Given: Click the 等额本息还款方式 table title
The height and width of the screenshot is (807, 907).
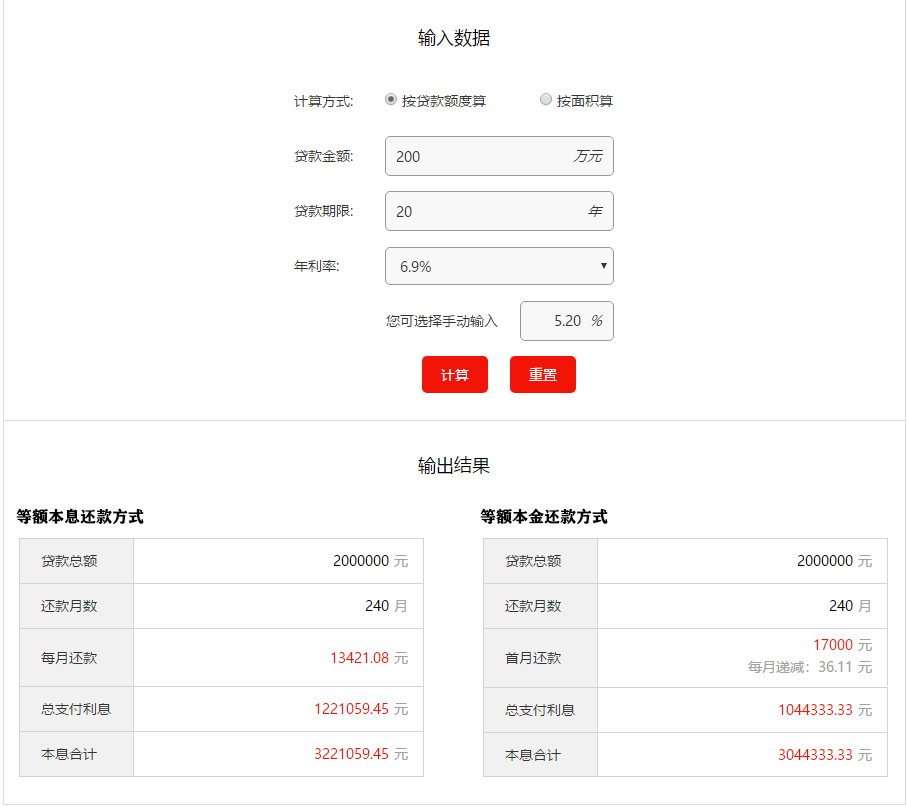Looking at the screenshot, I should click(80, 517).
